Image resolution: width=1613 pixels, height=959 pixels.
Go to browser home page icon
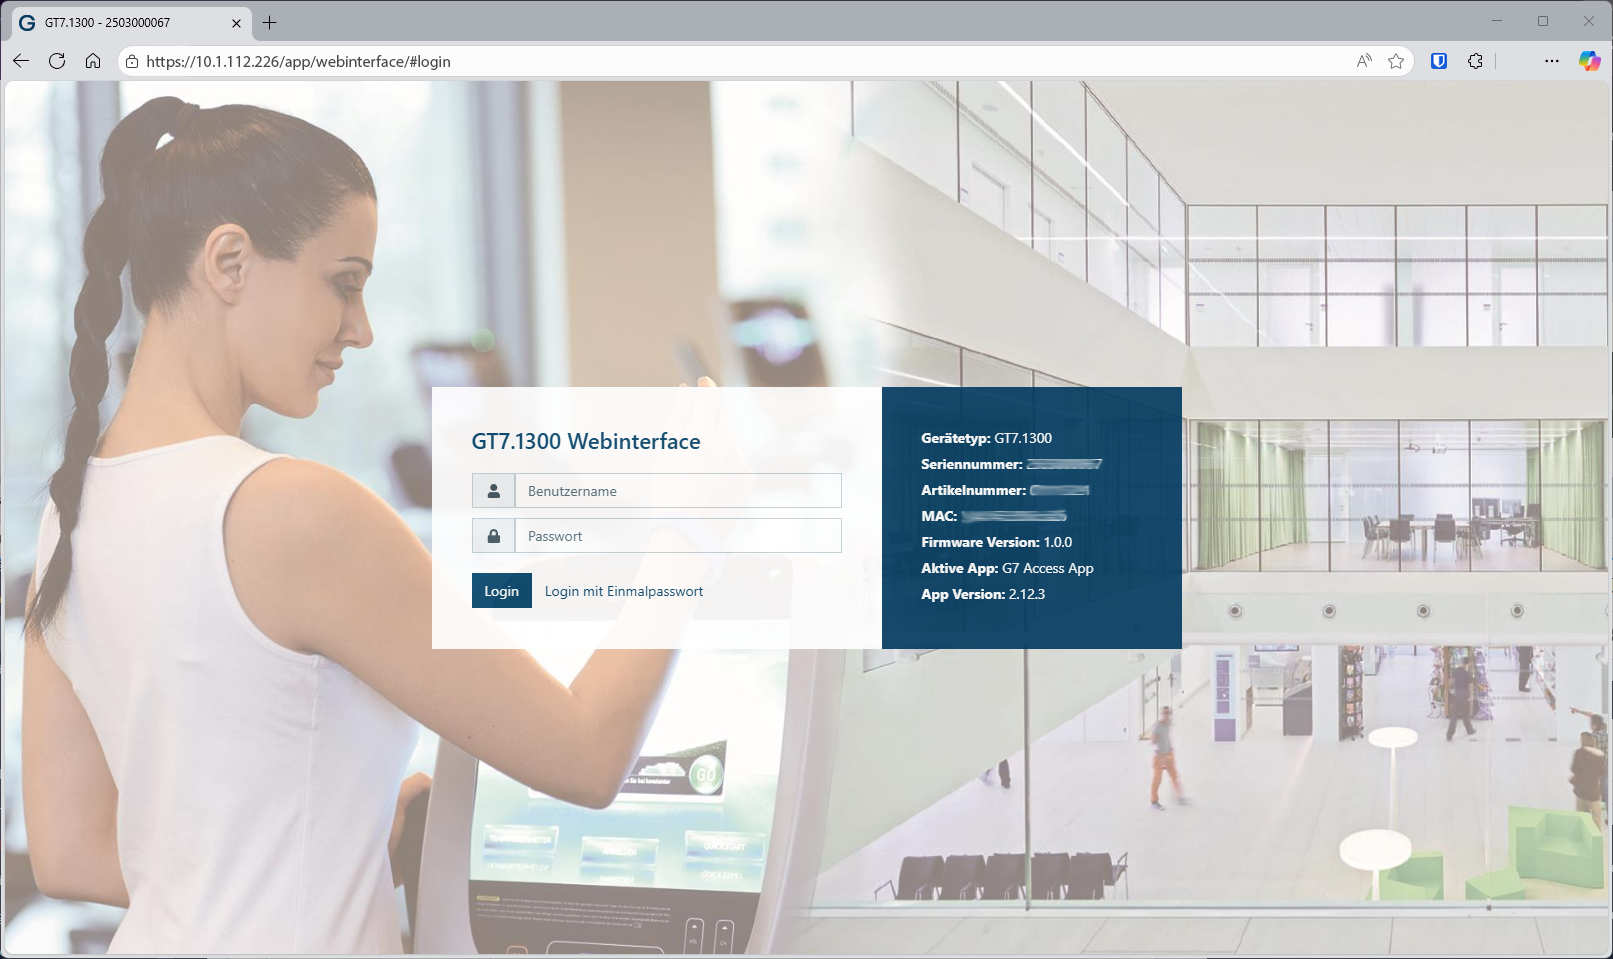click(93, 61)
